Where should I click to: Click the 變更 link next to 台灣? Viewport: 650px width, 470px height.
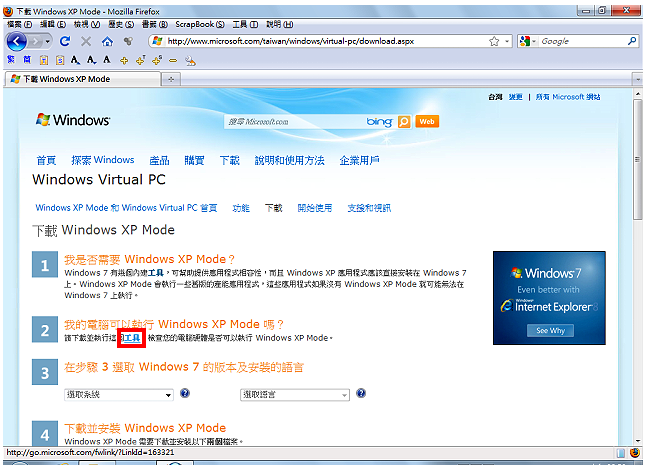515,97
